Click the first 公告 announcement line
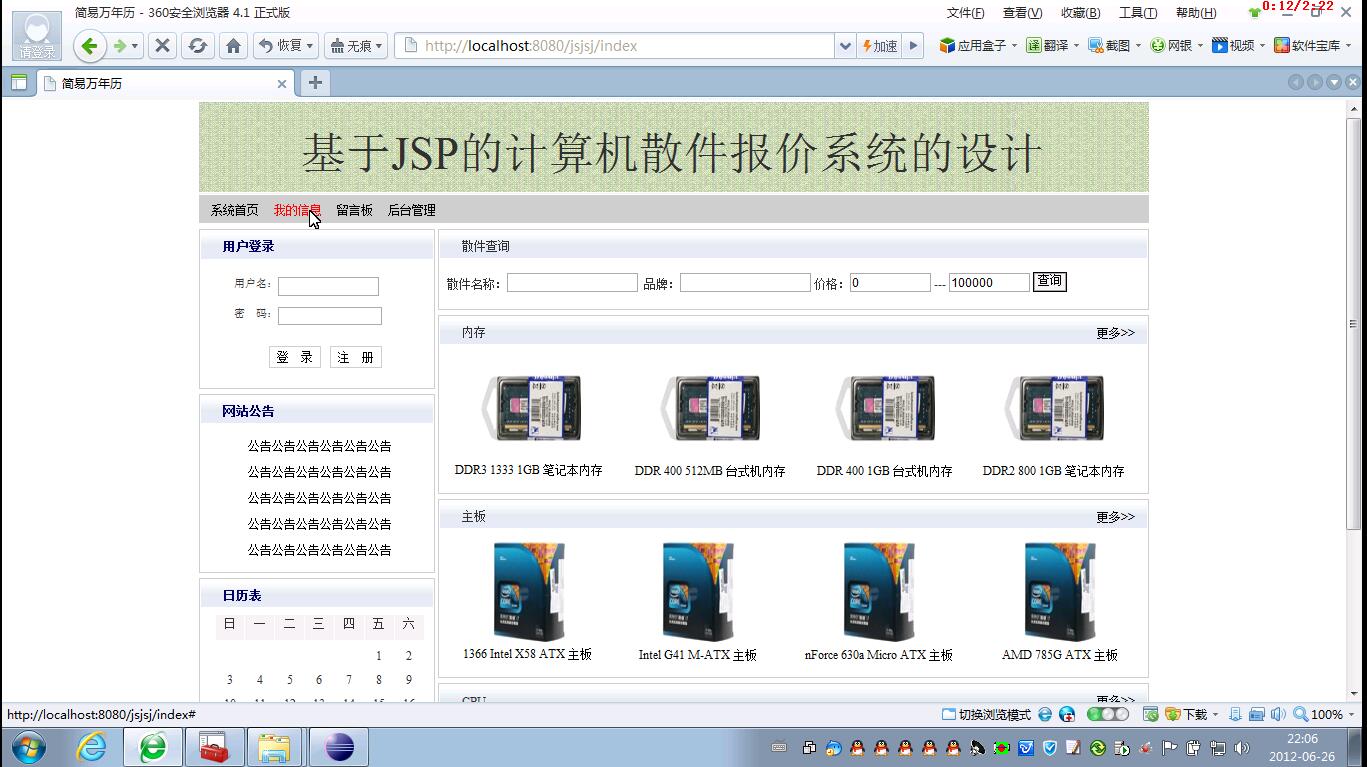 click(319, 446)
